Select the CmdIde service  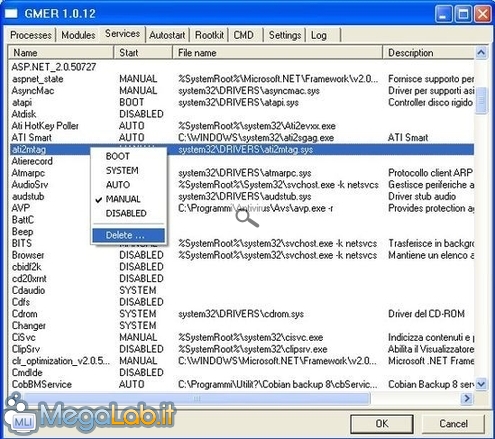click(x=27, y=372)
